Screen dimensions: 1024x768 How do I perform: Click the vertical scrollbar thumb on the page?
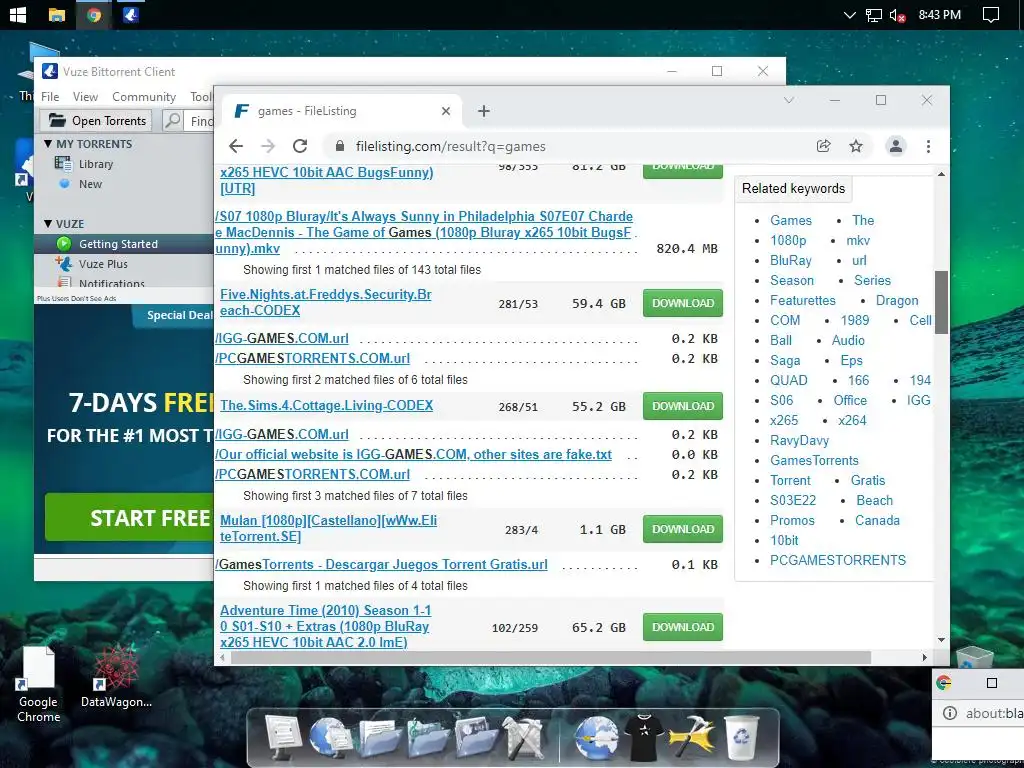tap(941, 302)
